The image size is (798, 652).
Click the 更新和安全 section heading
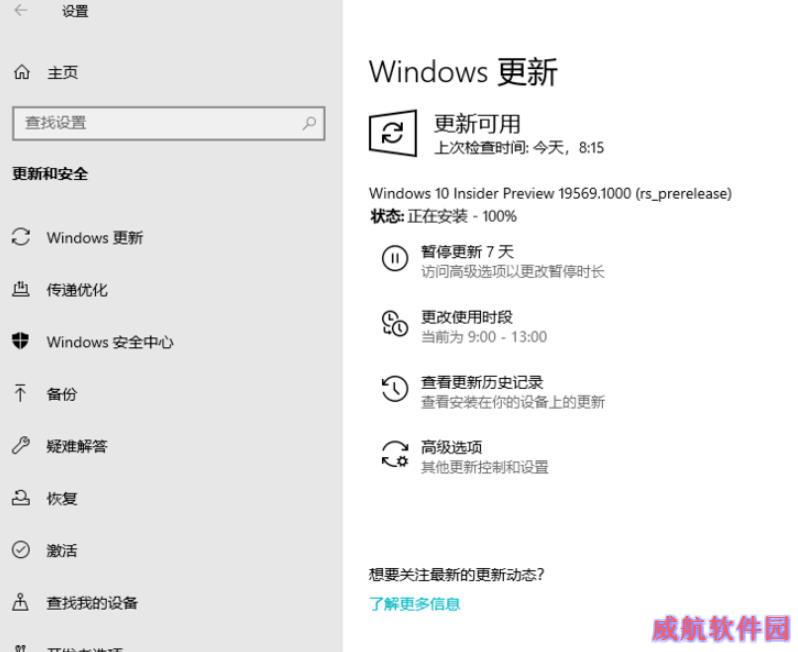click(50, 174)
